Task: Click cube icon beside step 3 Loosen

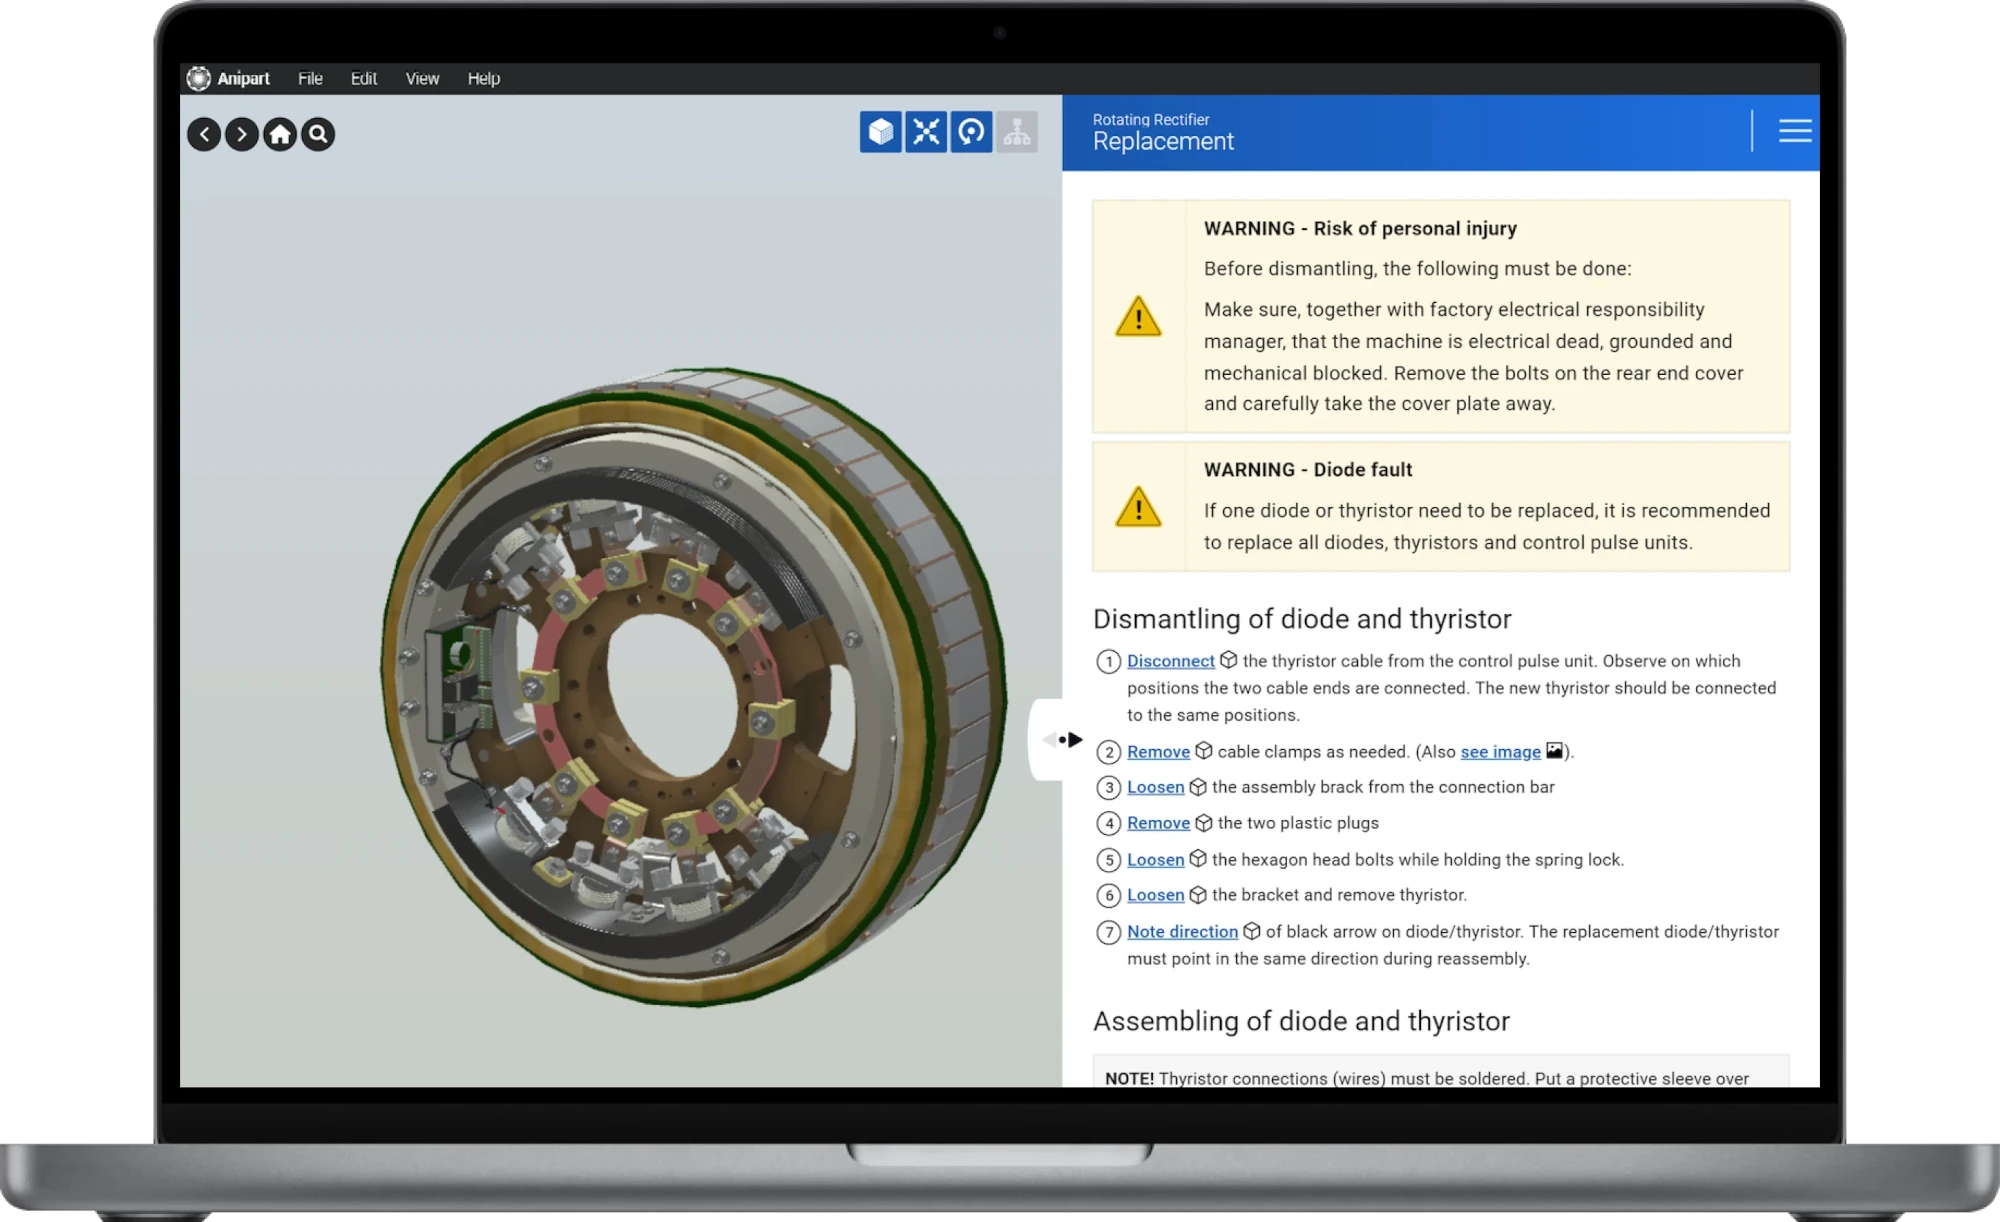Action: point(1198,787)
